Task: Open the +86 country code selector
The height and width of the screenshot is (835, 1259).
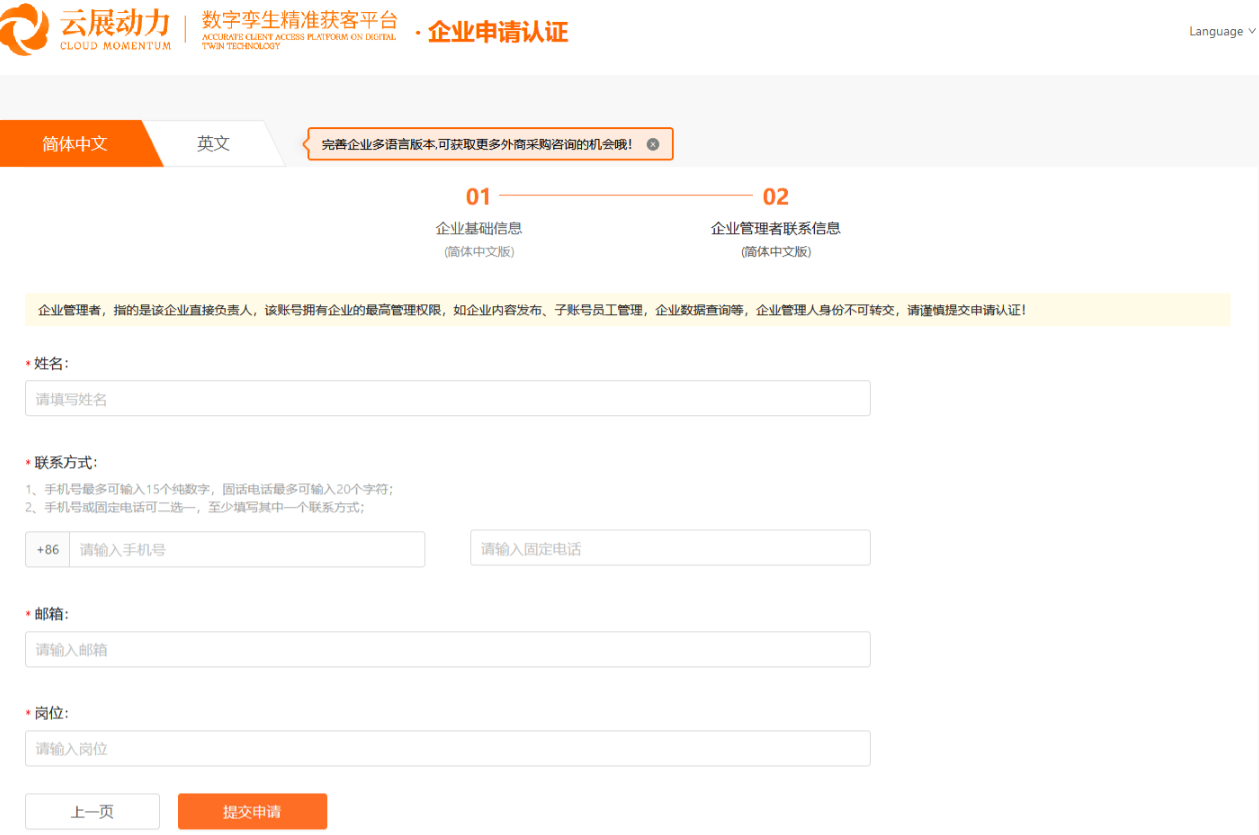Action: pos(46,548)
